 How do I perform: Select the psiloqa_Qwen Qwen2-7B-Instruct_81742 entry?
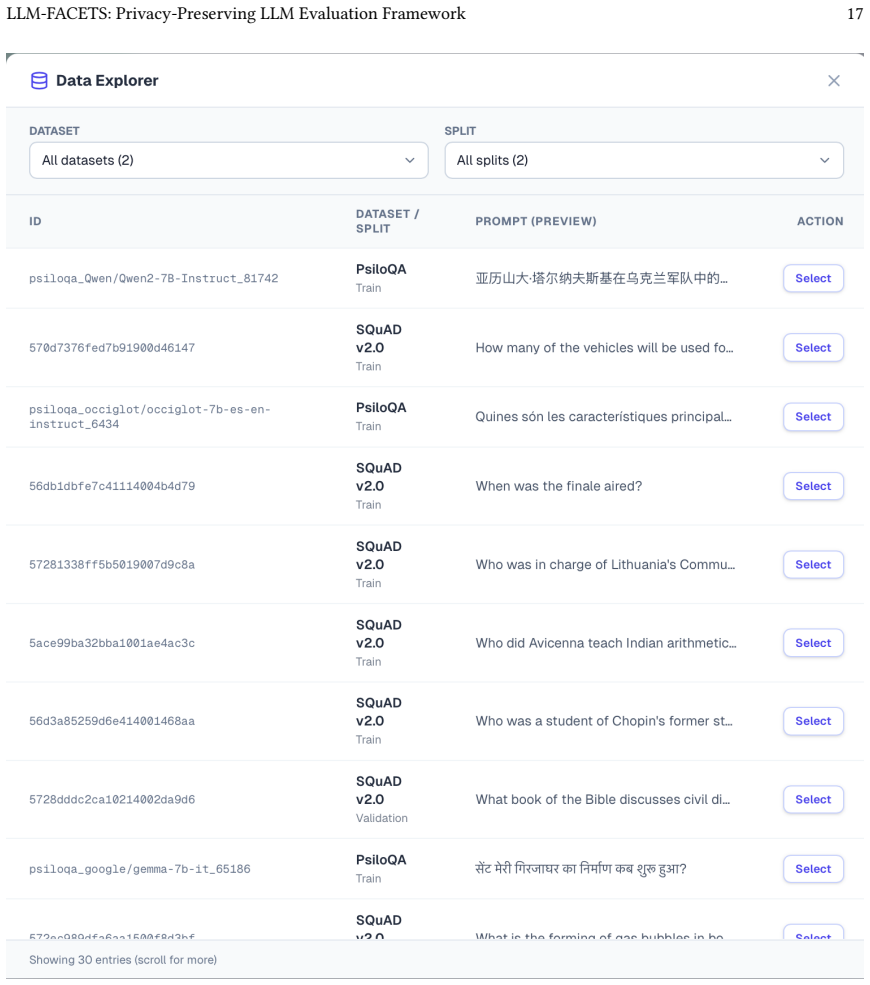pyautogui.click(x=813, y=278)
